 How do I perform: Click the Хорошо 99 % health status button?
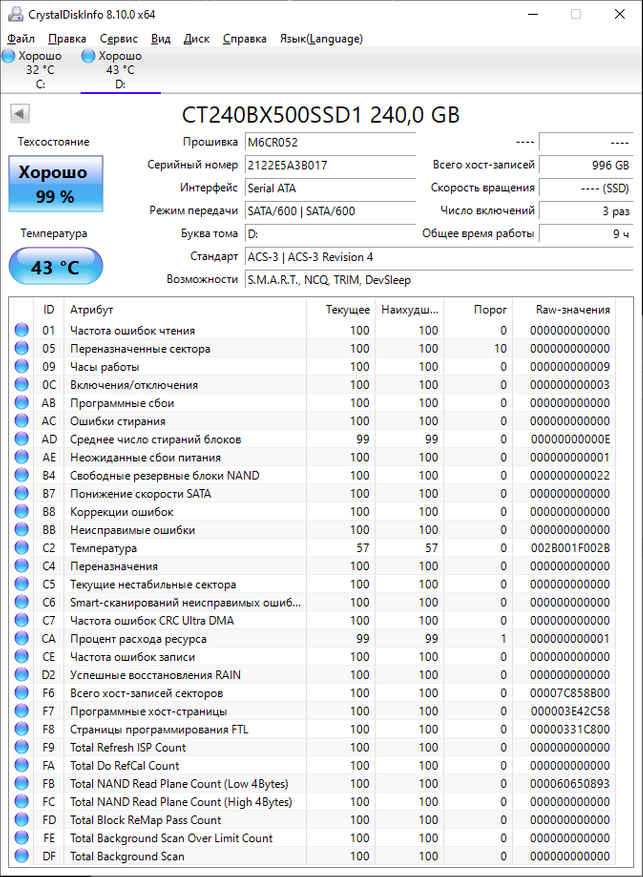[x=55, y=183]
